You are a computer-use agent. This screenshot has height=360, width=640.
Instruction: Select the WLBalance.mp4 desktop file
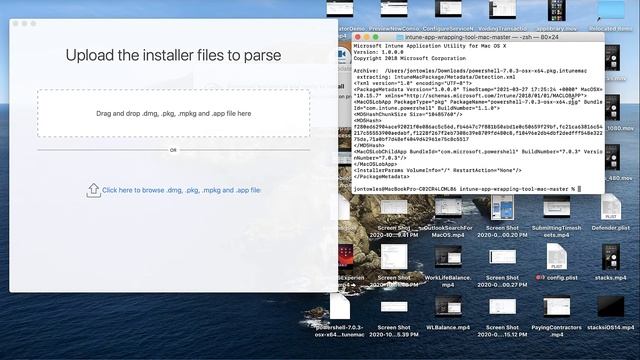click(448, 307)
